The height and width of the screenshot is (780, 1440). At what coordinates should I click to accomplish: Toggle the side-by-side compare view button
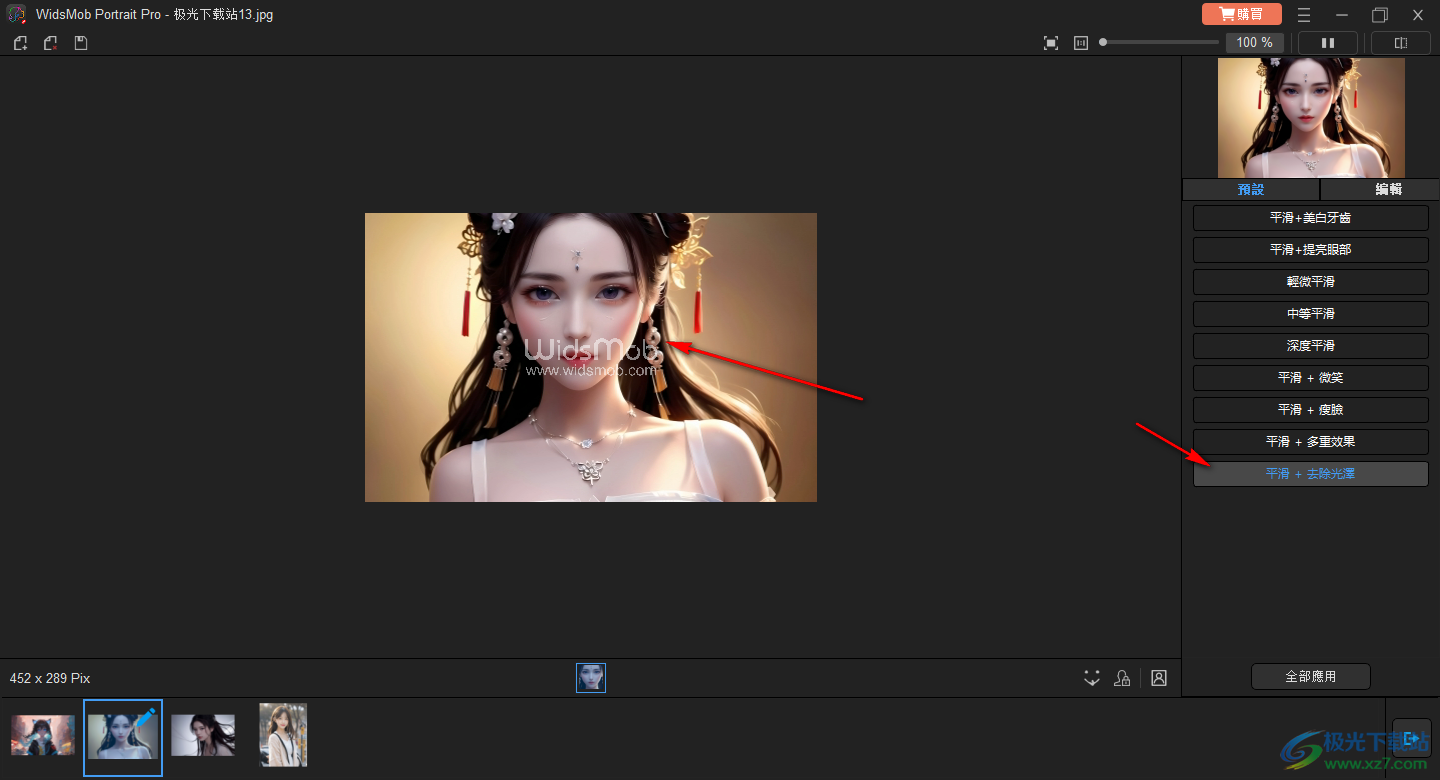click(x=1328, y=43)
